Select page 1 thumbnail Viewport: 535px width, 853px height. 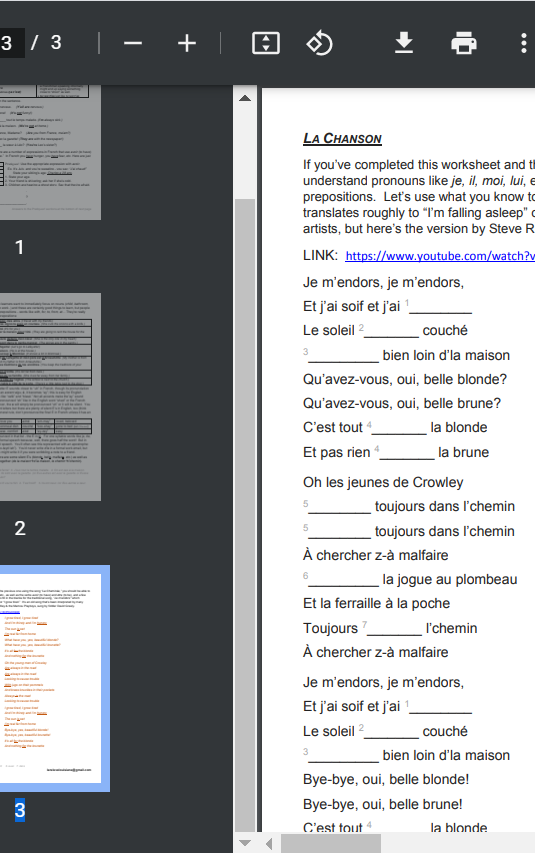tap(50, 152)
